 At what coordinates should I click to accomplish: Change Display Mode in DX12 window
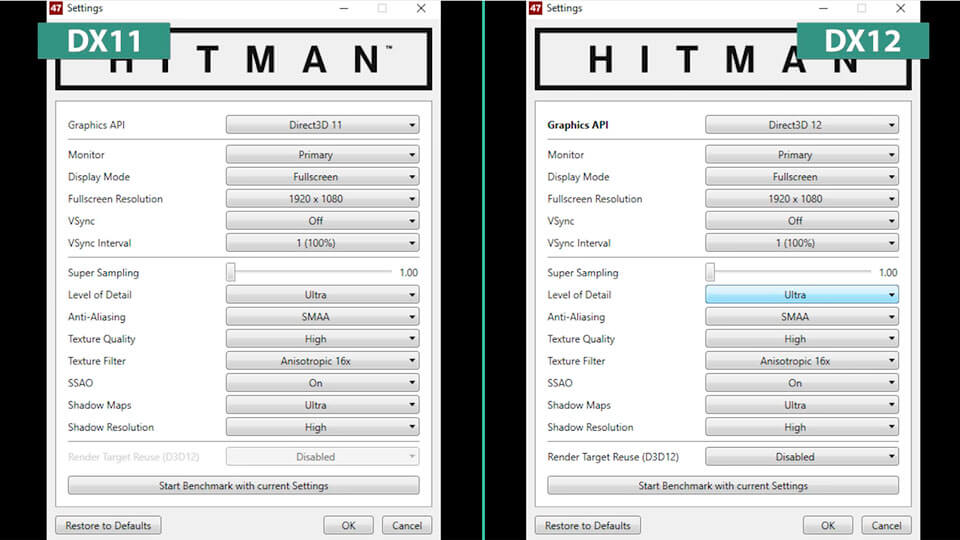[802, 177]
